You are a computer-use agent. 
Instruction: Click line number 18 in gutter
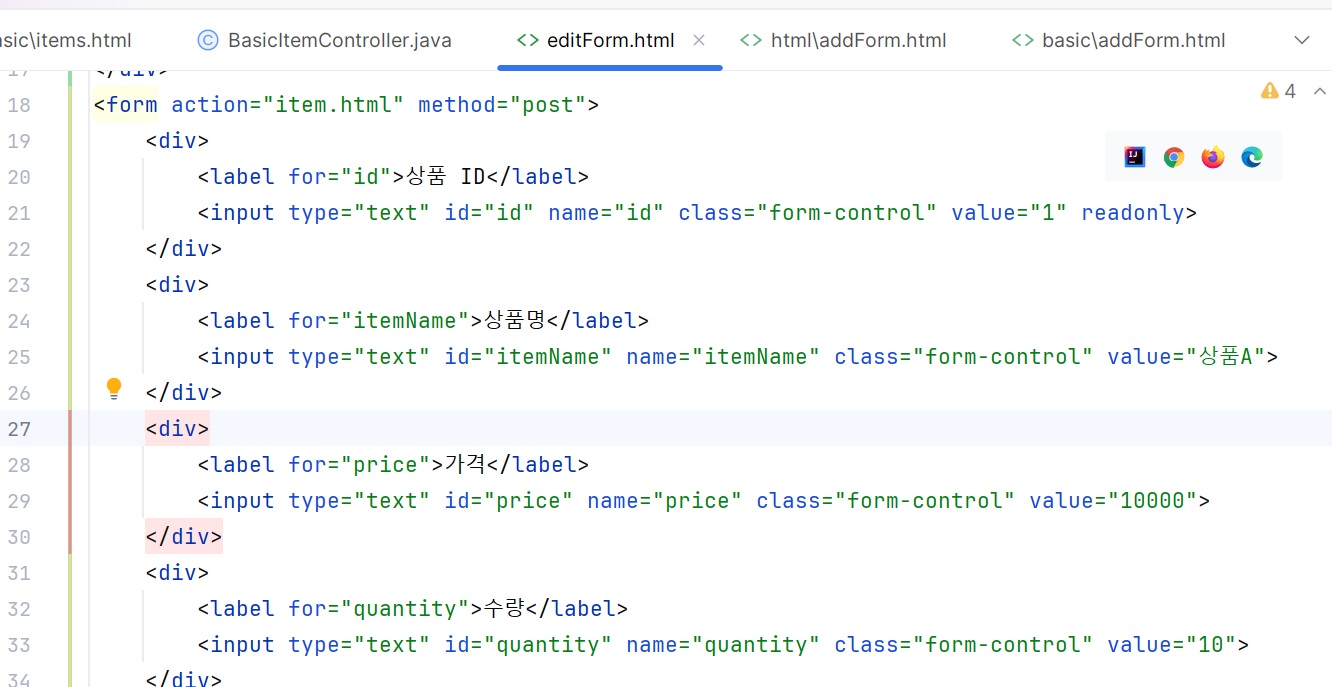point(19,105)
